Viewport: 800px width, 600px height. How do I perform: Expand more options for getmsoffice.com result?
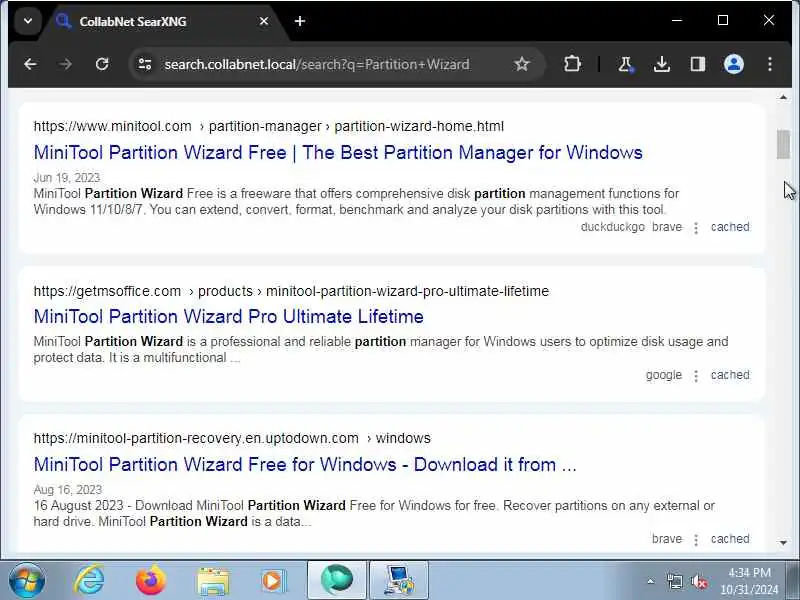696,376
